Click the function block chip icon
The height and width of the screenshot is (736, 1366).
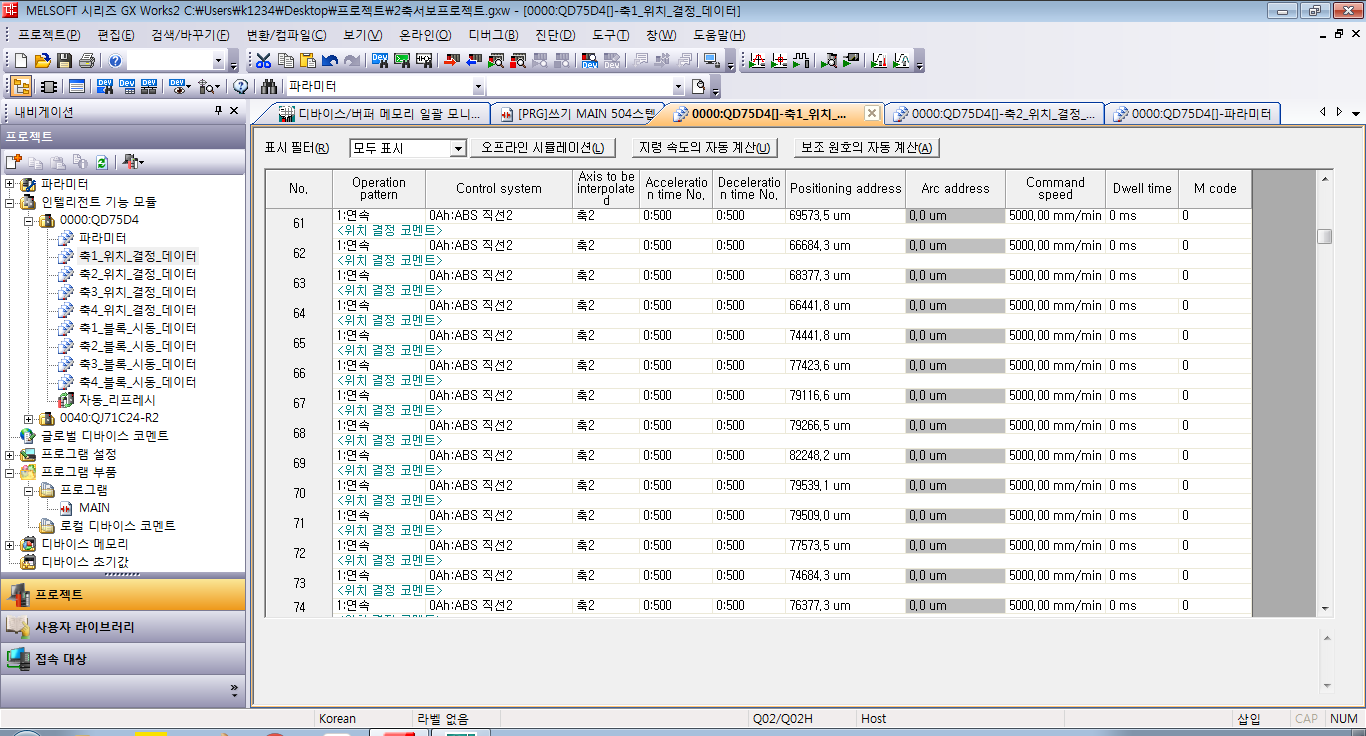(47, 86)
